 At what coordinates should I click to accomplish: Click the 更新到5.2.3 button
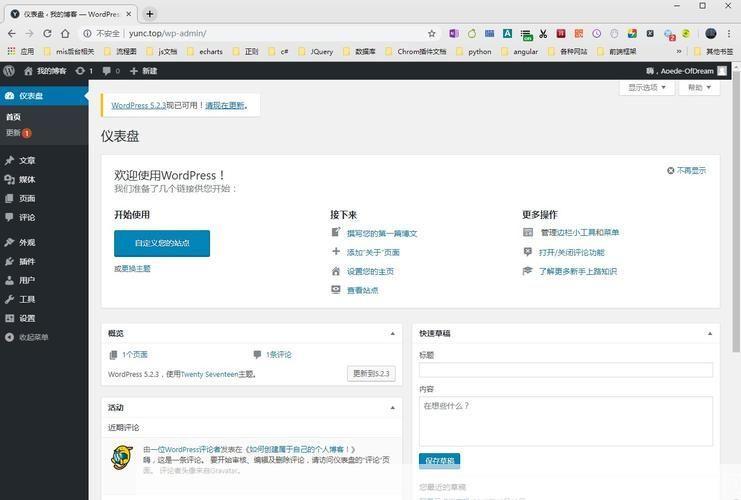371,374
